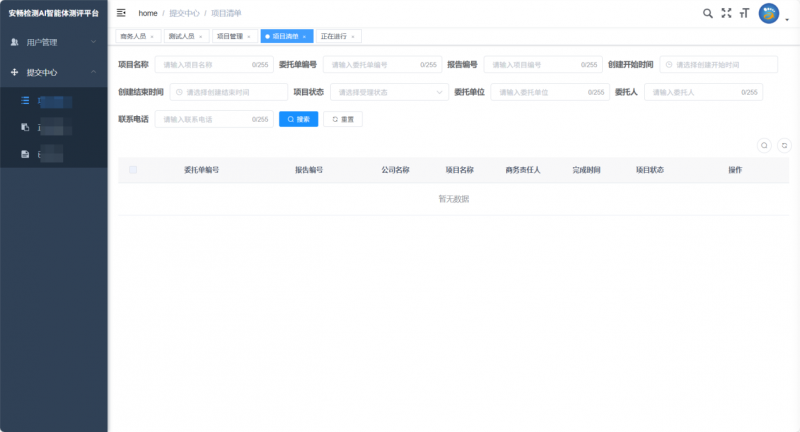Switch to the 项目管理 tab

(x=229, y=36)
